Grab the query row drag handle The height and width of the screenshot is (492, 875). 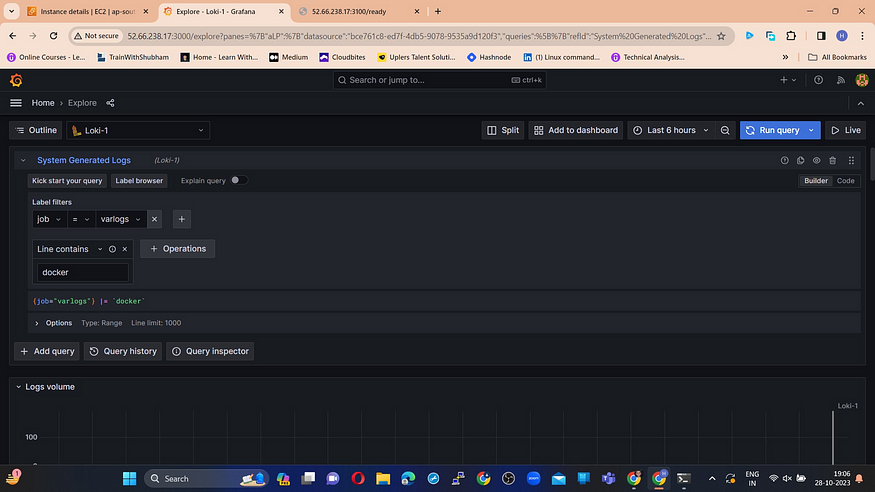point(851,160)
